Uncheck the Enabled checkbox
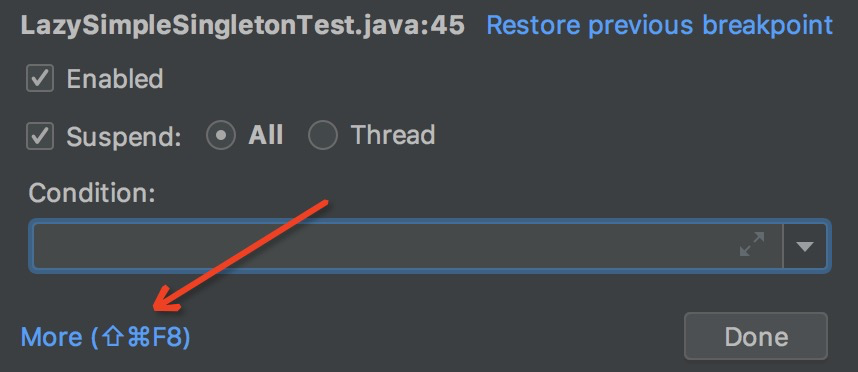The width and height of the screenshot is (858, 372). 40,79
